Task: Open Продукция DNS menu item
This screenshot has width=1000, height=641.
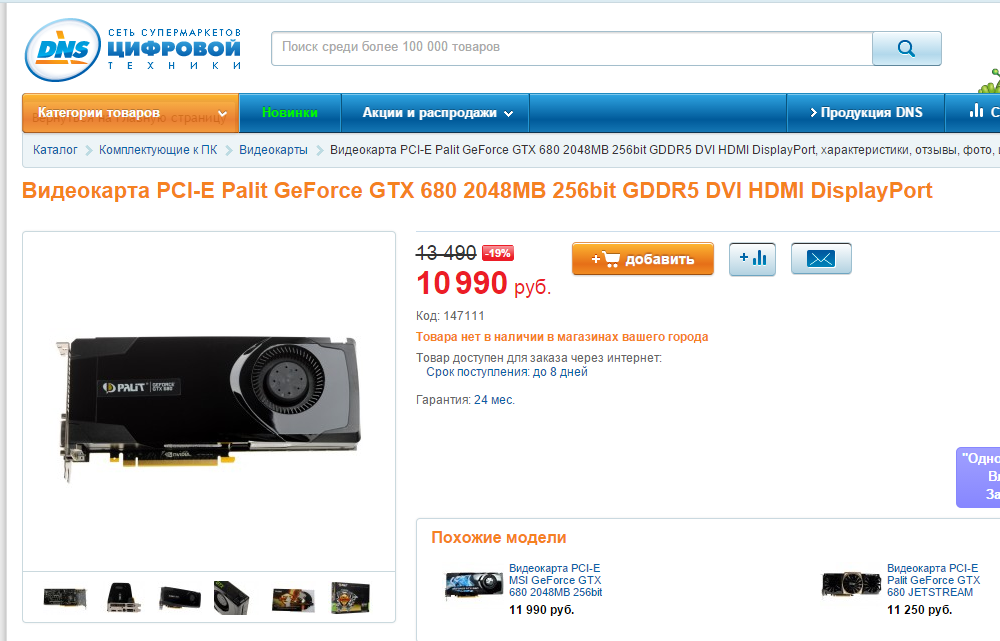Action: pyautogui.click(x=865, y=113)
